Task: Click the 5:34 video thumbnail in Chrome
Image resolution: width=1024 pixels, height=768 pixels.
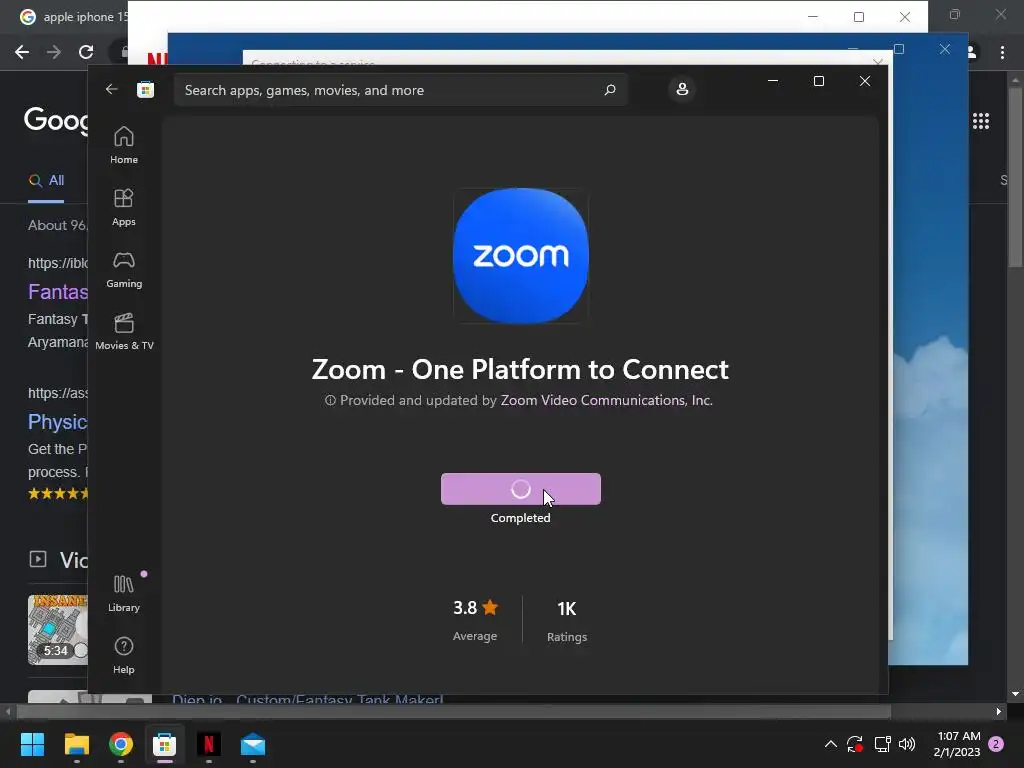Action: click(x=57, y=630)
